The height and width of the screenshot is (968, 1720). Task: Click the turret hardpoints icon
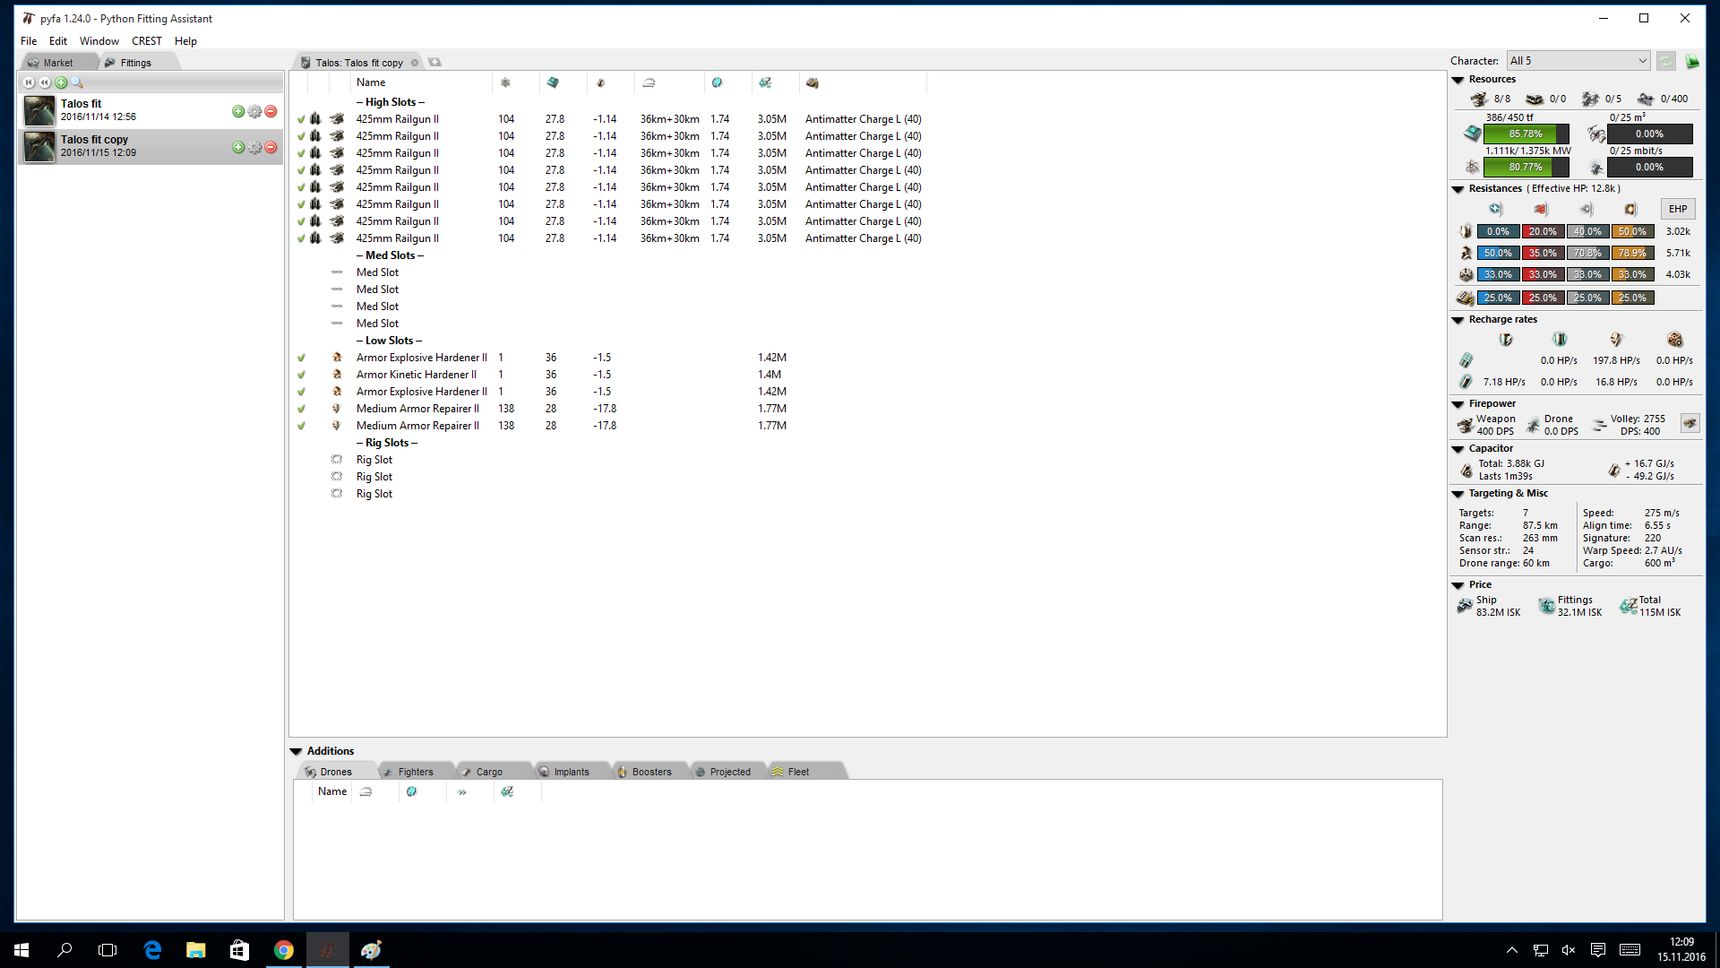(1479, 99)
